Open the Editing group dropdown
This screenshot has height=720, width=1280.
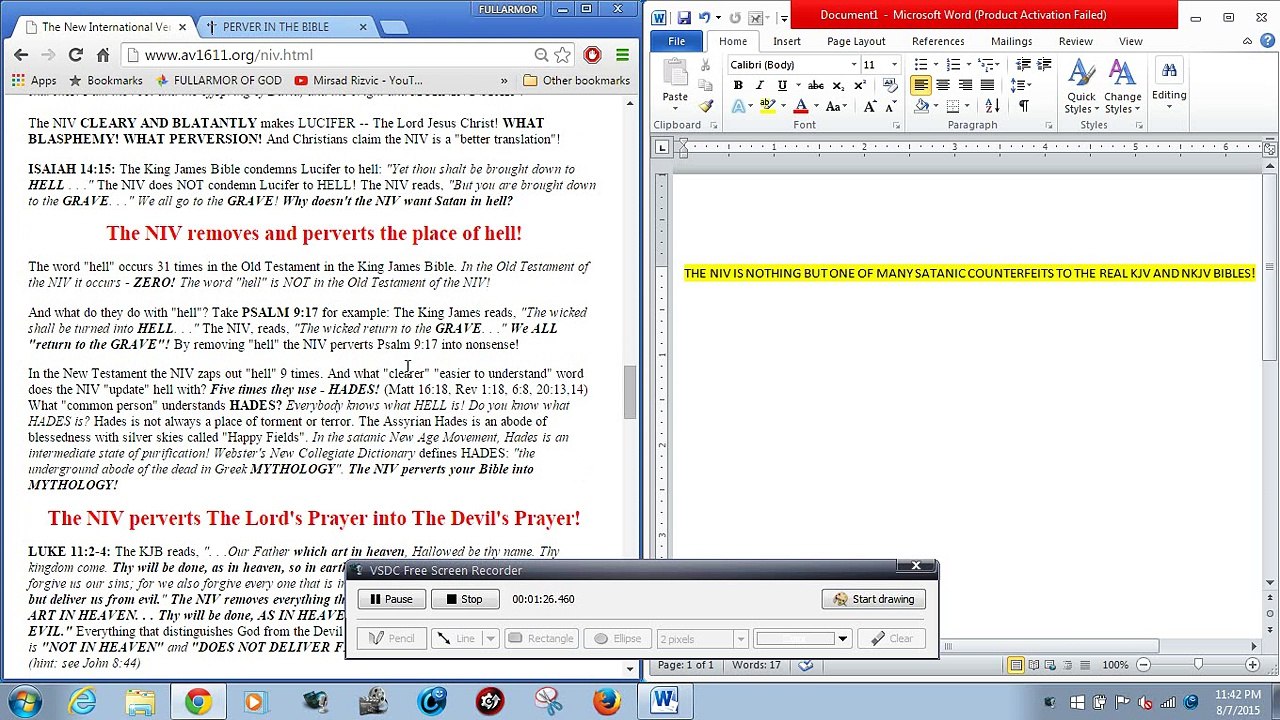click(x=1168, y=83)
